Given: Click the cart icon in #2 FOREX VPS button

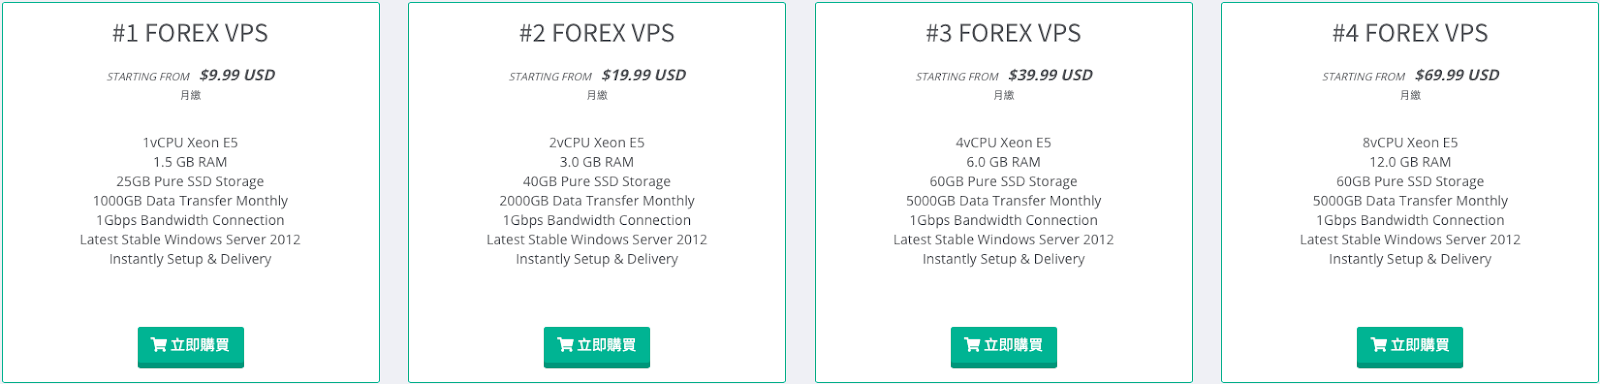Looking at the screenshot, I should [565, 345].
